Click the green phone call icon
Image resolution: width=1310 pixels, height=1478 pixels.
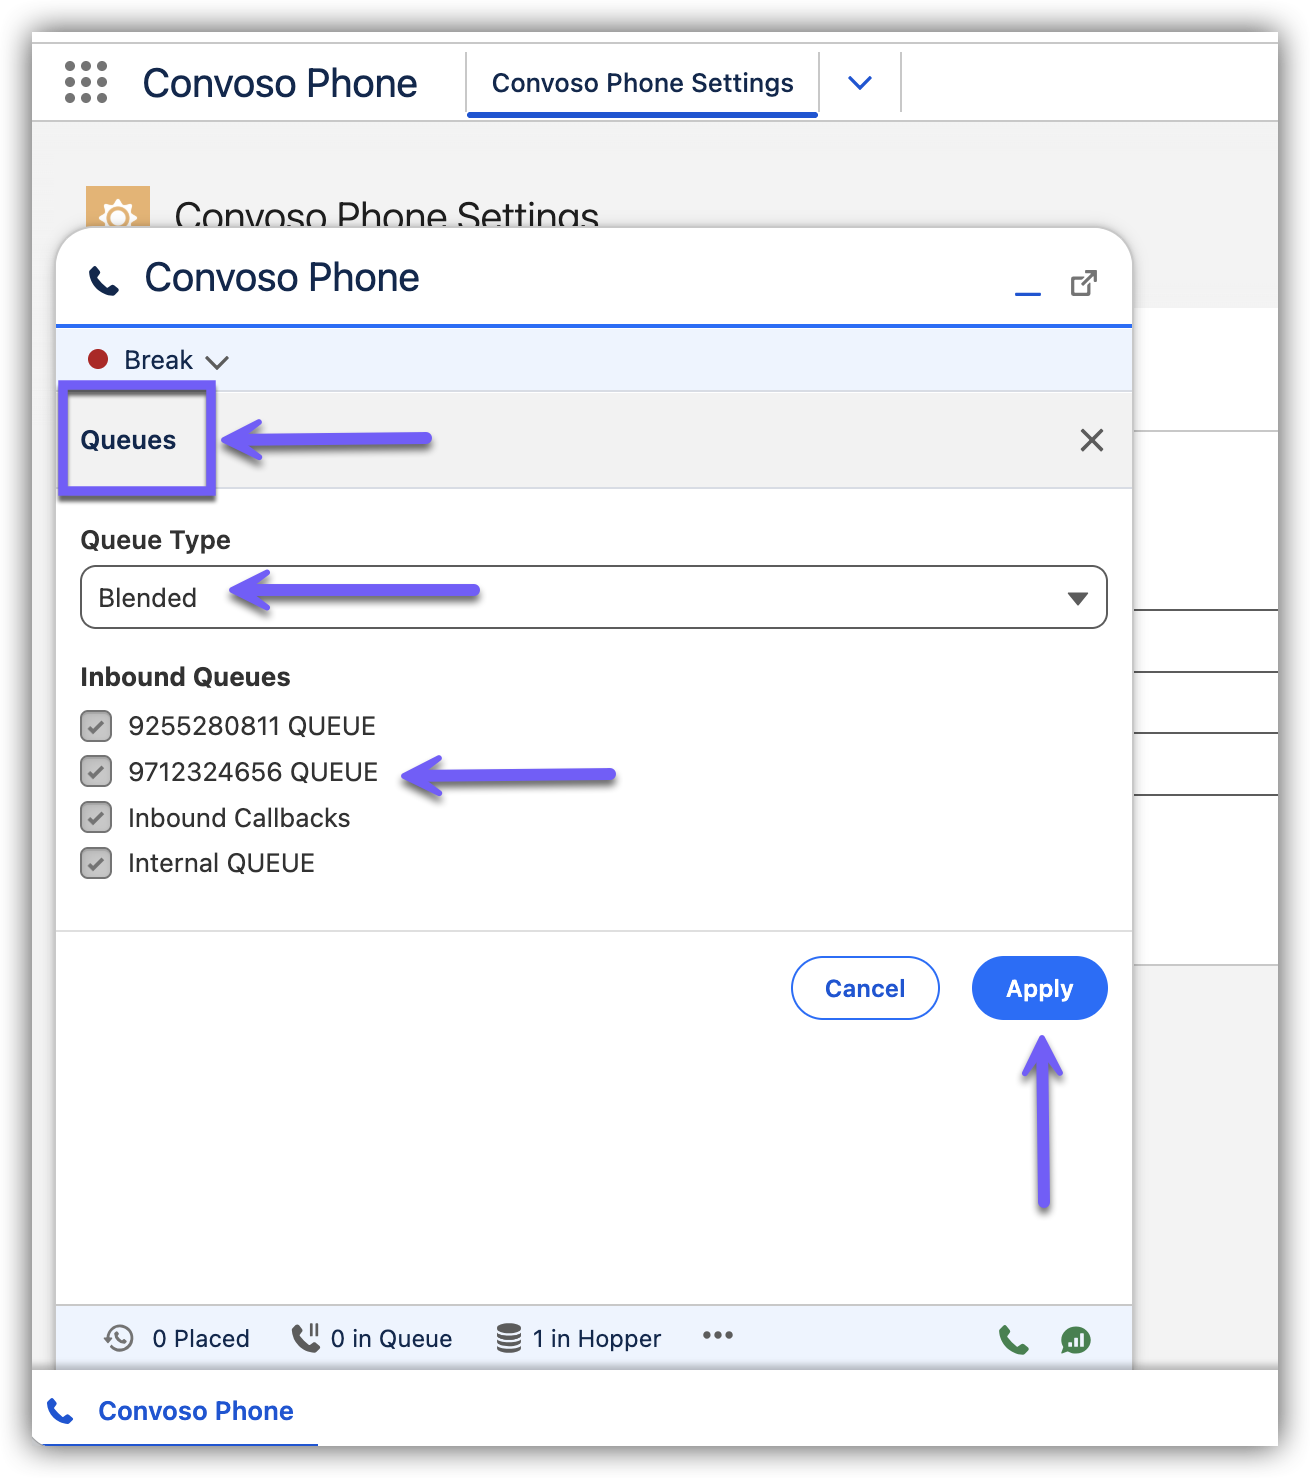tap(1013, 1339)
